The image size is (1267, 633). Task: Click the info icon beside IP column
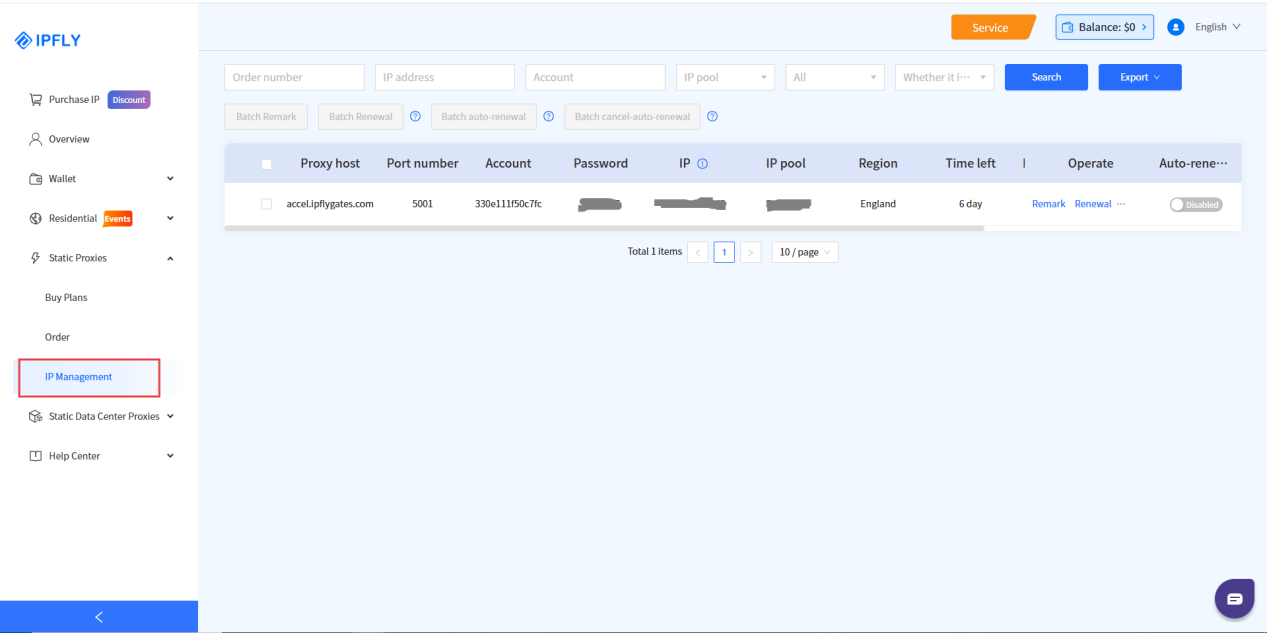pos(702,164)
